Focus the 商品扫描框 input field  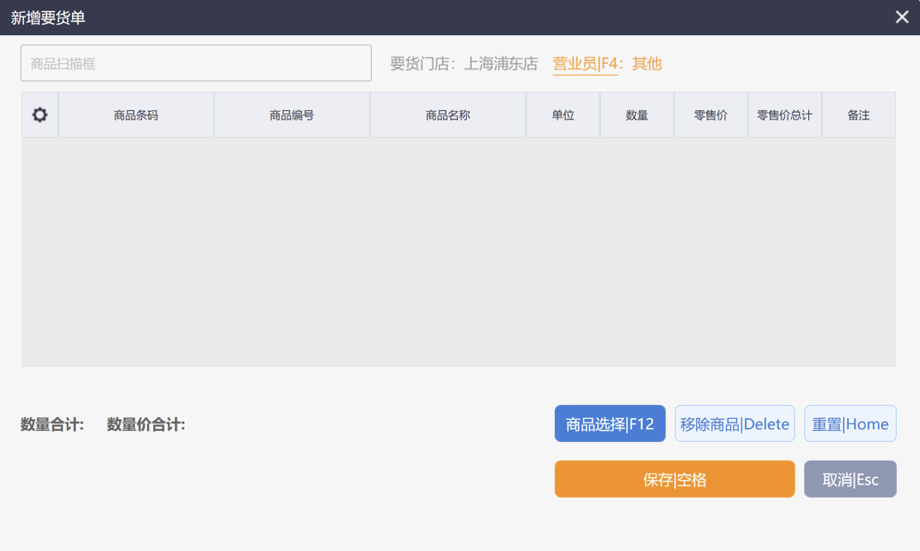coord(196,63)
